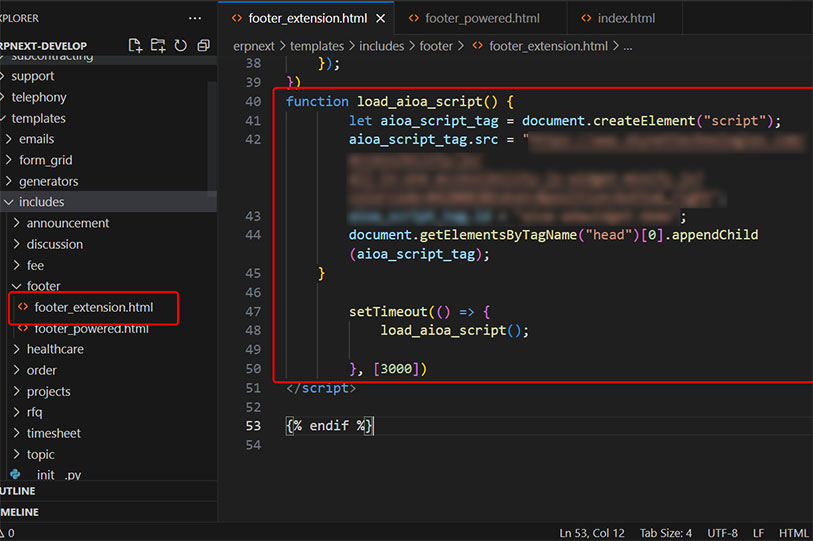The width and height of the screenshot is (813, 541).
Task: Click line number 40 in the gutter
Action: point(253,102)
